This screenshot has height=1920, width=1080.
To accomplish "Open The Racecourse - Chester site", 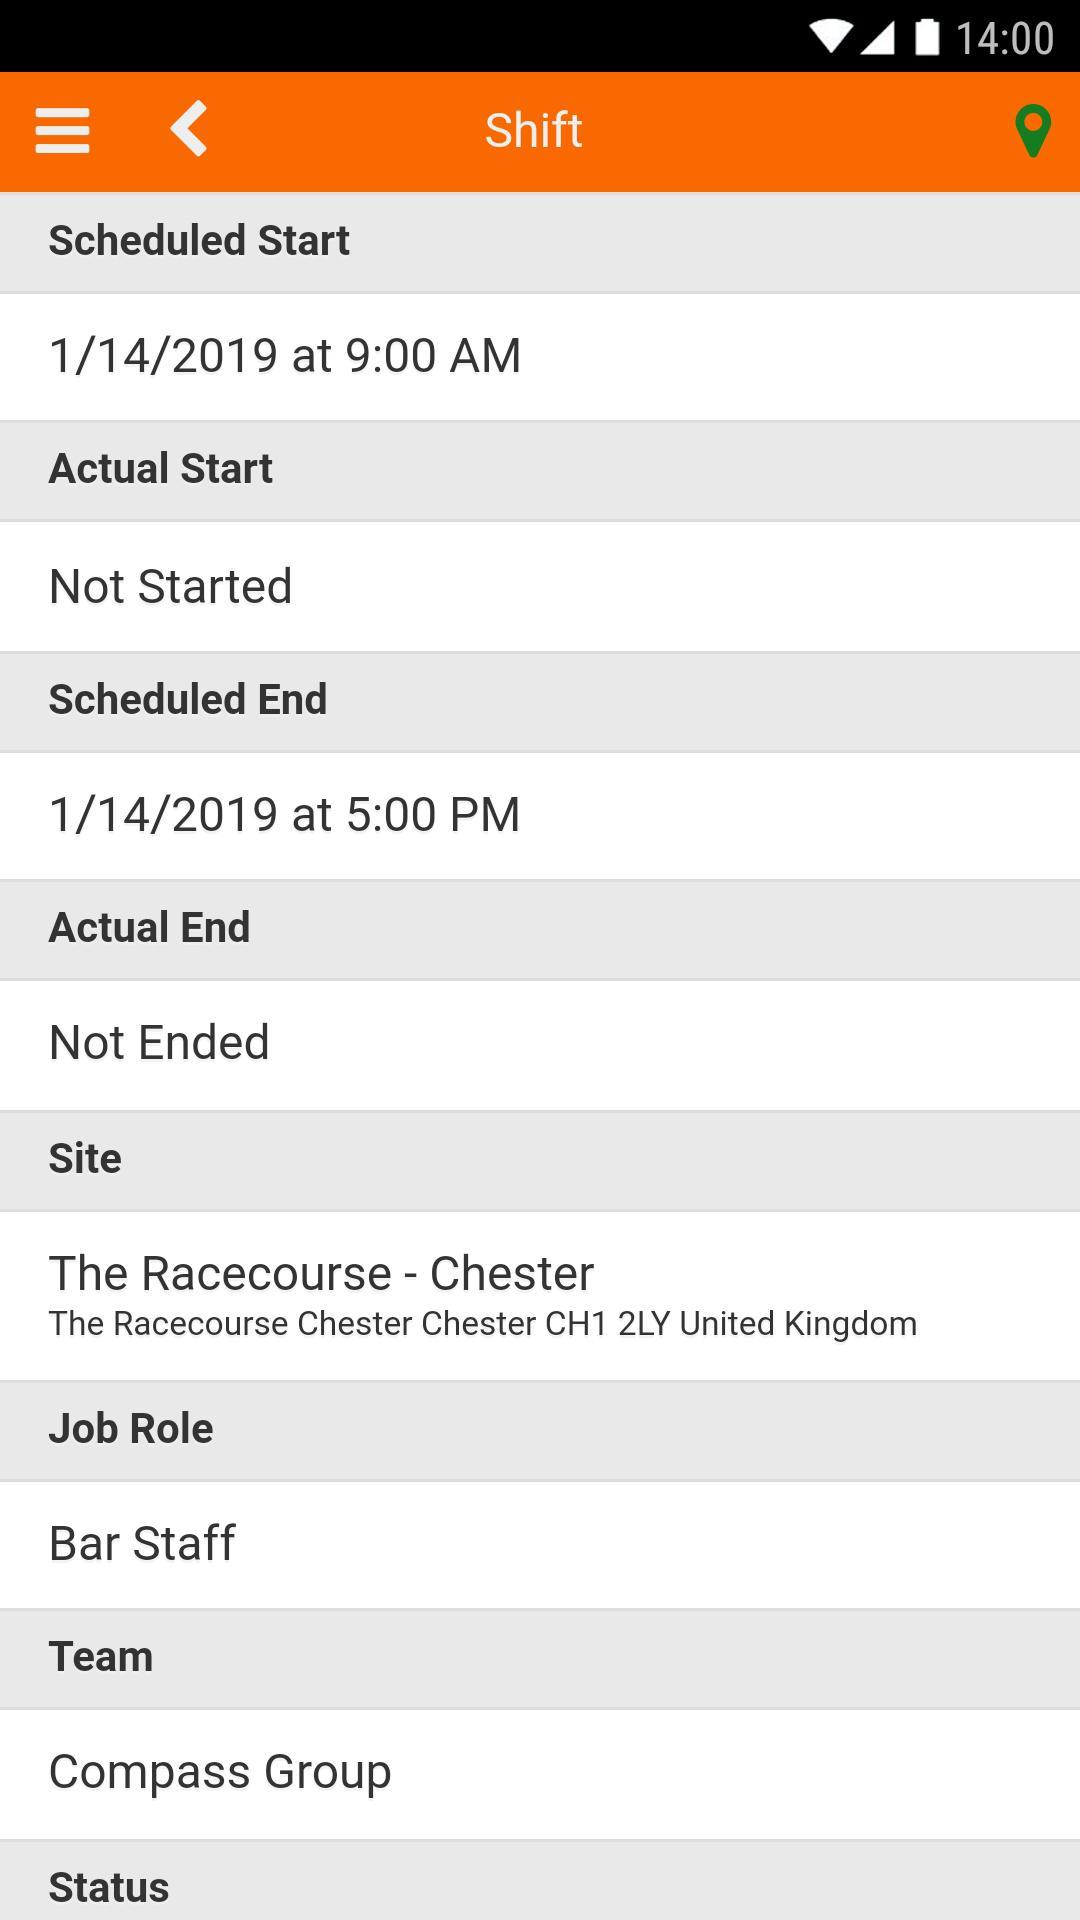I will point(322,1273).
